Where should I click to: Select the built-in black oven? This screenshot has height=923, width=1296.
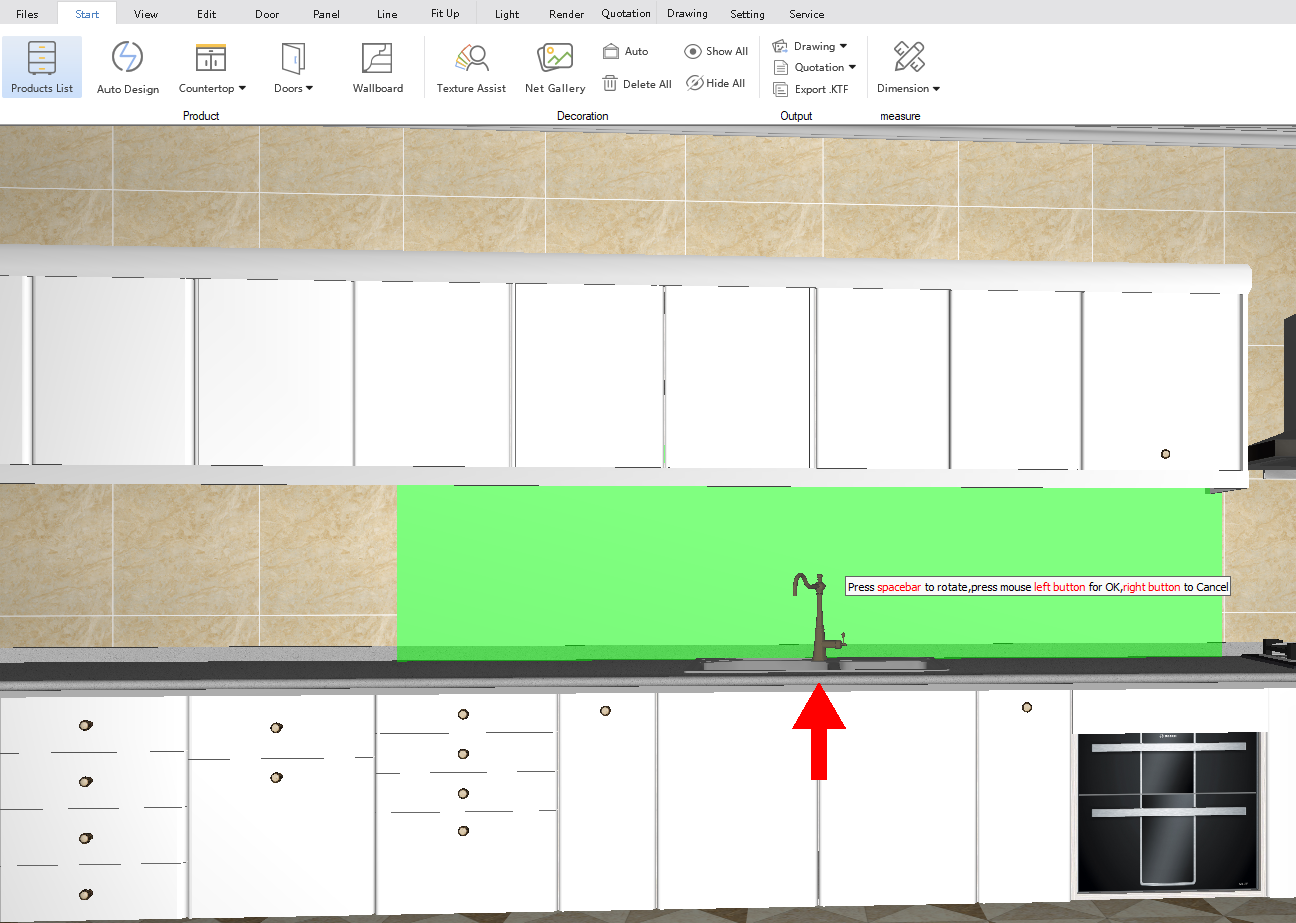point(1170,811)
